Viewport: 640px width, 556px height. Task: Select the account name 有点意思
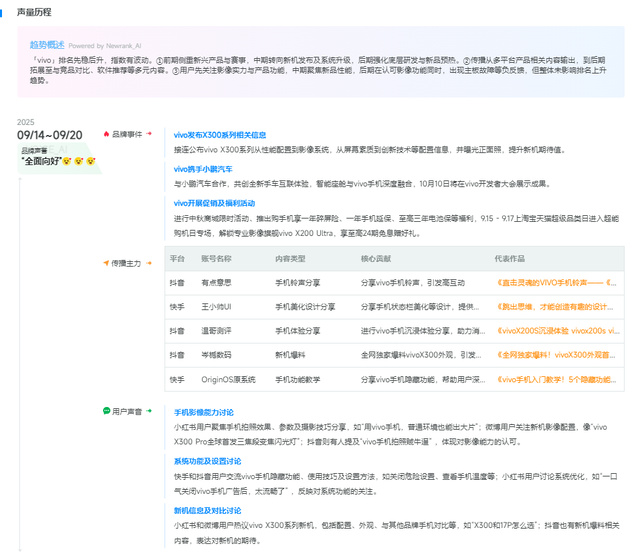coord(216,282)
